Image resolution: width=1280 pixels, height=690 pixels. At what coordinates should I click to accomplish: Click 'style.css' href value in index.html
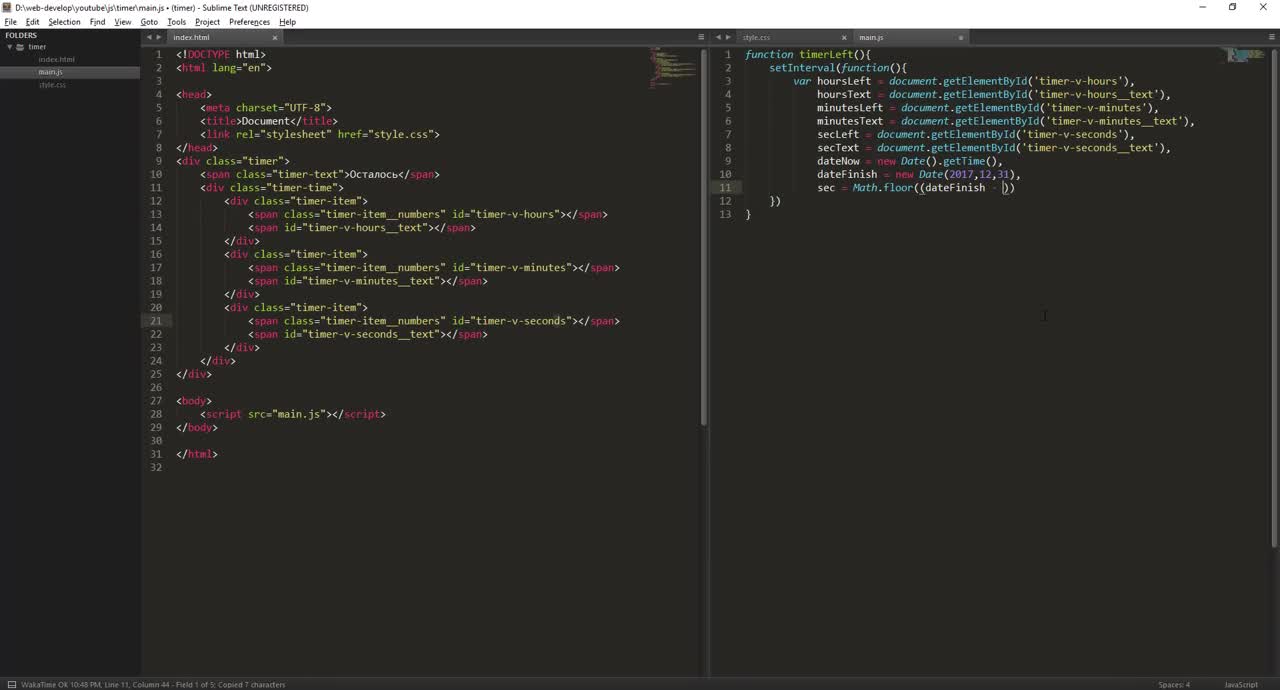coord(403,135)
